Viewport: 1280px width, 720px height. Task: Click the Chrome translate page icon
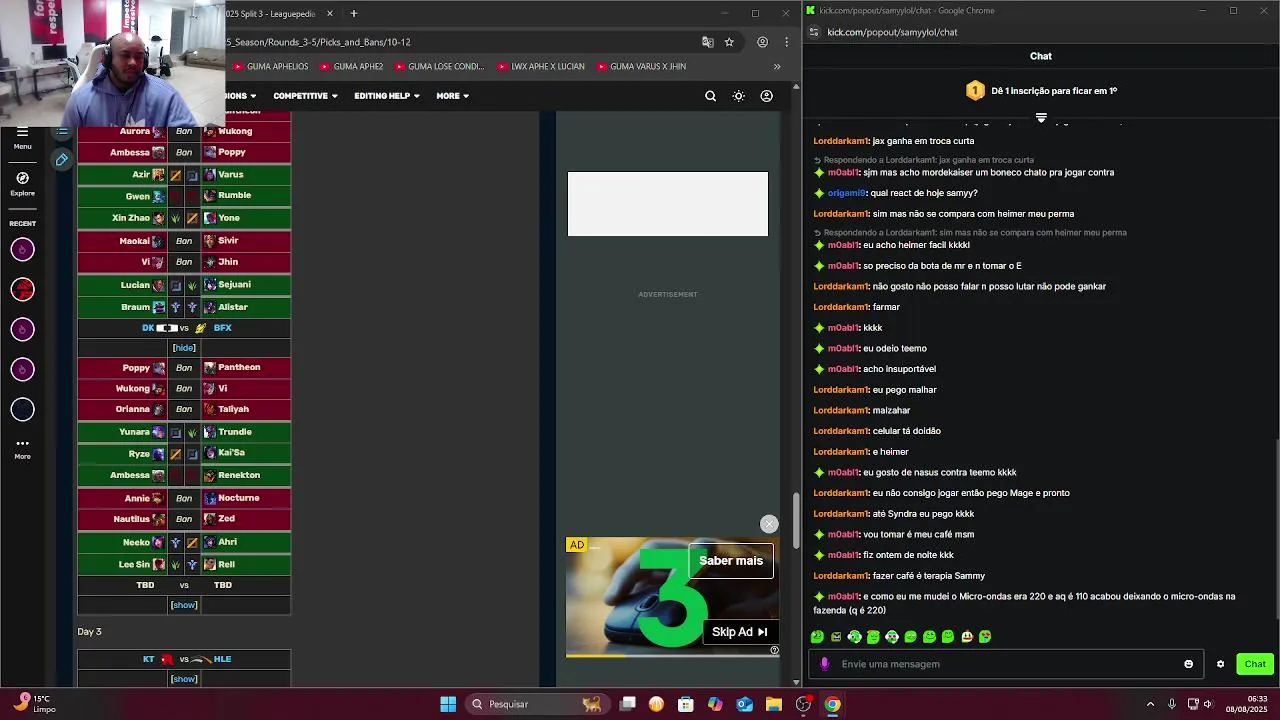point(708,42)
